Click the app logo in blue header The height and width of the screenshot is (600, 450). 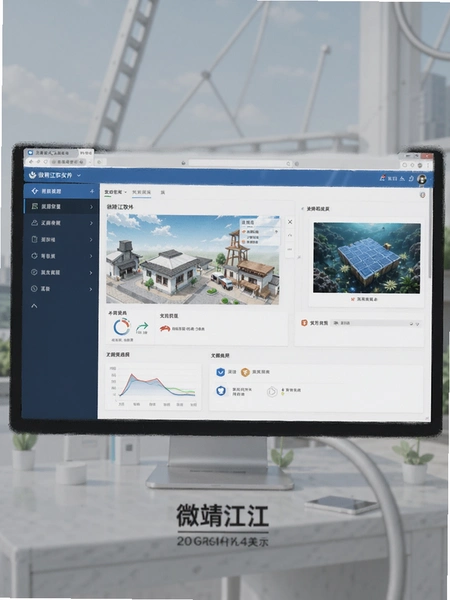click(32, 175)
